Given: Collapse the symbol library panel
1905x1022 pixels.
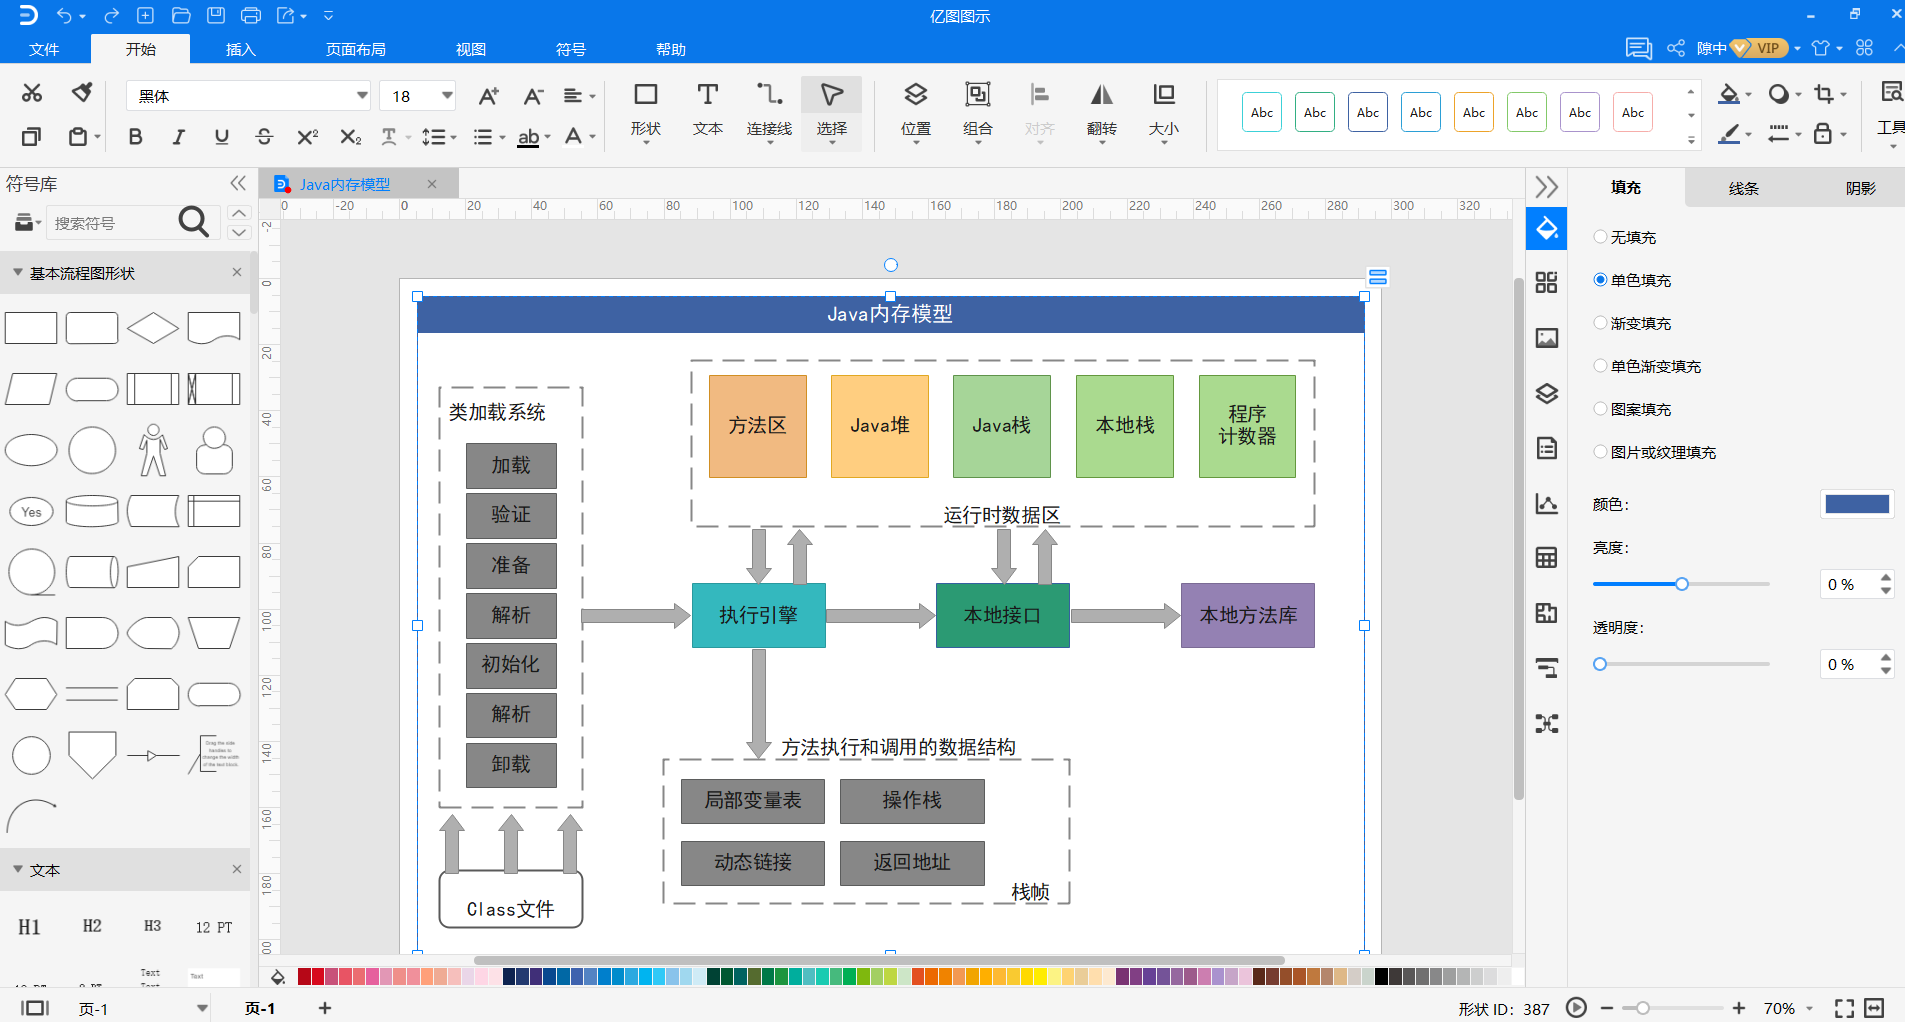Looking at the screenshot, I should point(237,183).
